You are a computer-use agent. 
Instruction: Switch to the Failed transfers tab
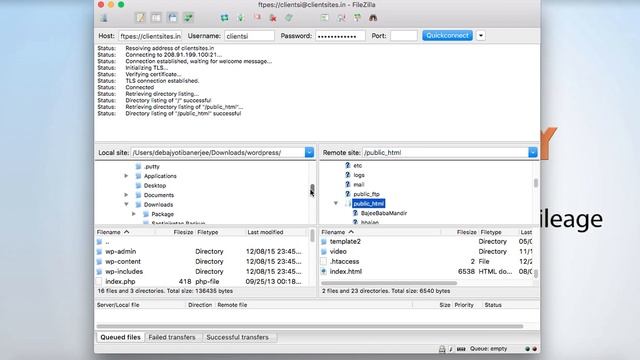pyautogui.click(x=172, y=337)
